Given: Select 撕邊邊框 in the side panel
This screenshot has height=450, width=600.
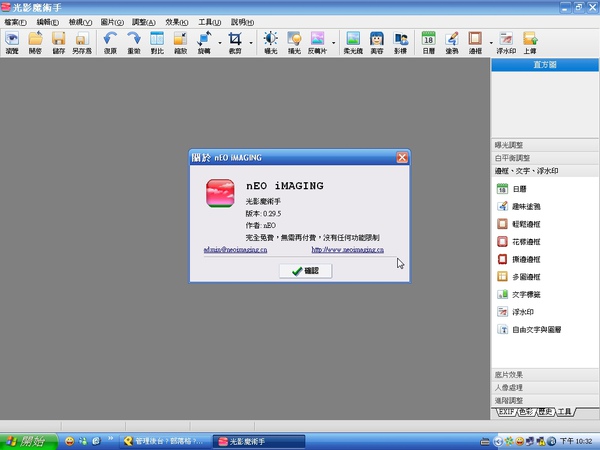Looking at the screenshot, I should (x=518, y=259).
